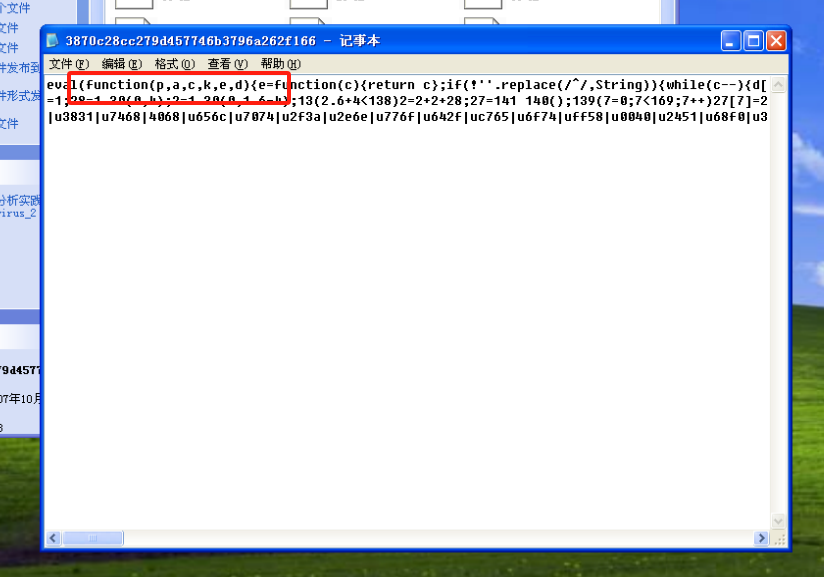Click the text '27=141 140()' on second line
The width and height of the screenshot is (824, 577).
pyautogui.click(x=517, y=101)
